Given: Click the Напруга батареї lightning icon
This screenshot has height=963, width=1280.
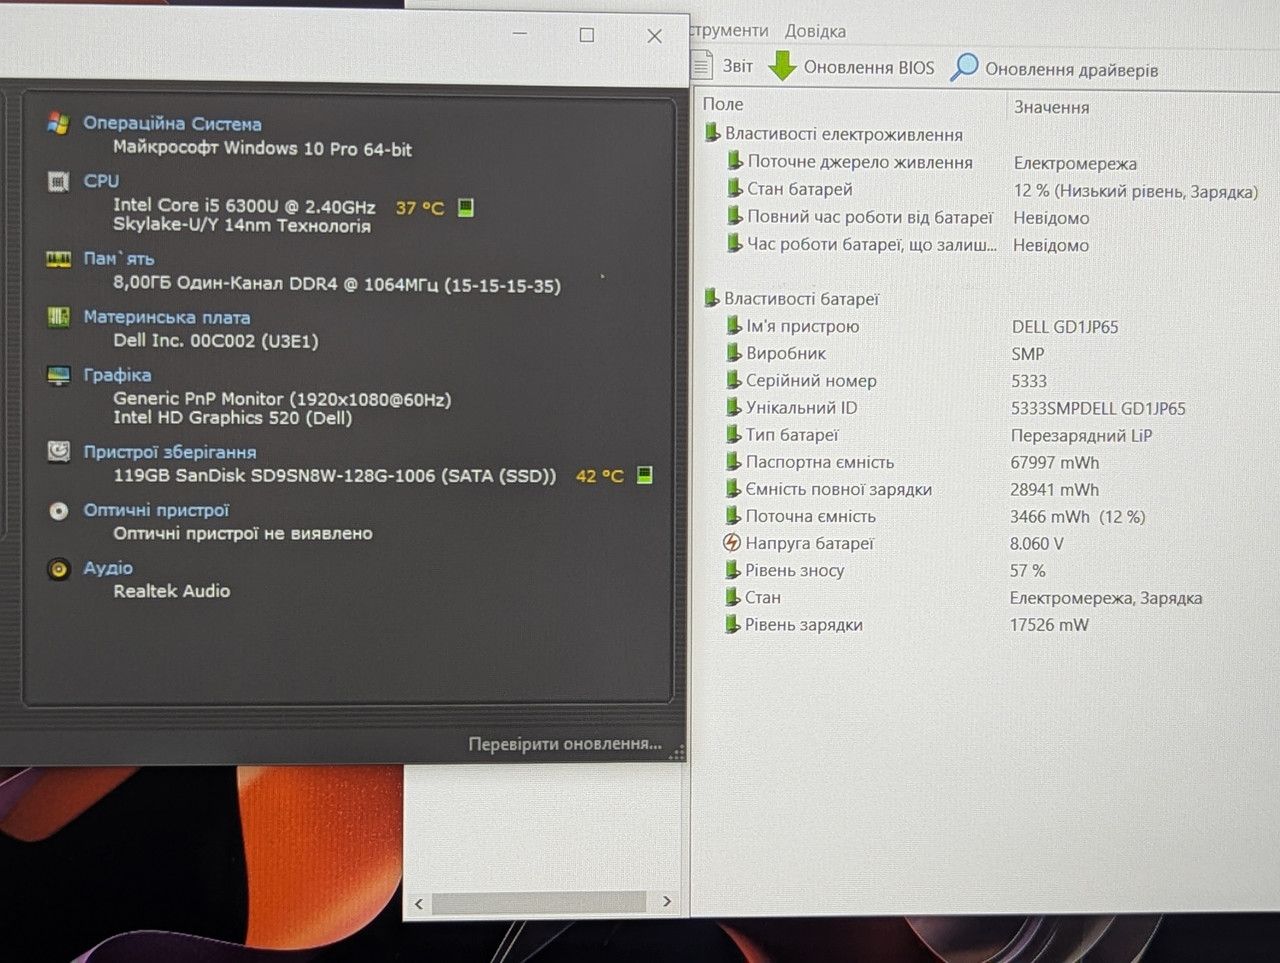Looking at the screenshot, I should coord(731,543).
